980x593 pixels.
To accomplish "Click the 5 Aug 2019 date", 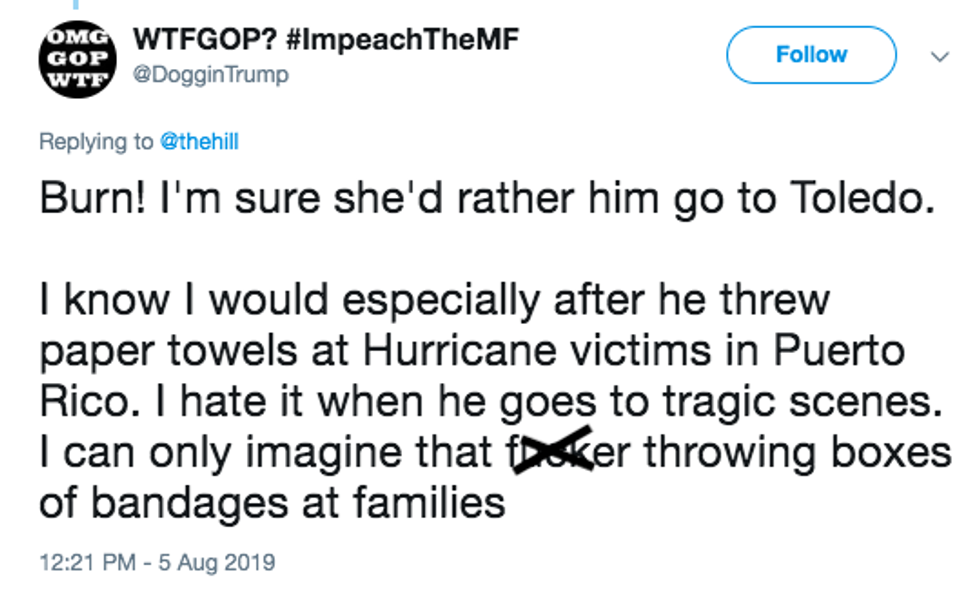I will [x=217, y=562].
